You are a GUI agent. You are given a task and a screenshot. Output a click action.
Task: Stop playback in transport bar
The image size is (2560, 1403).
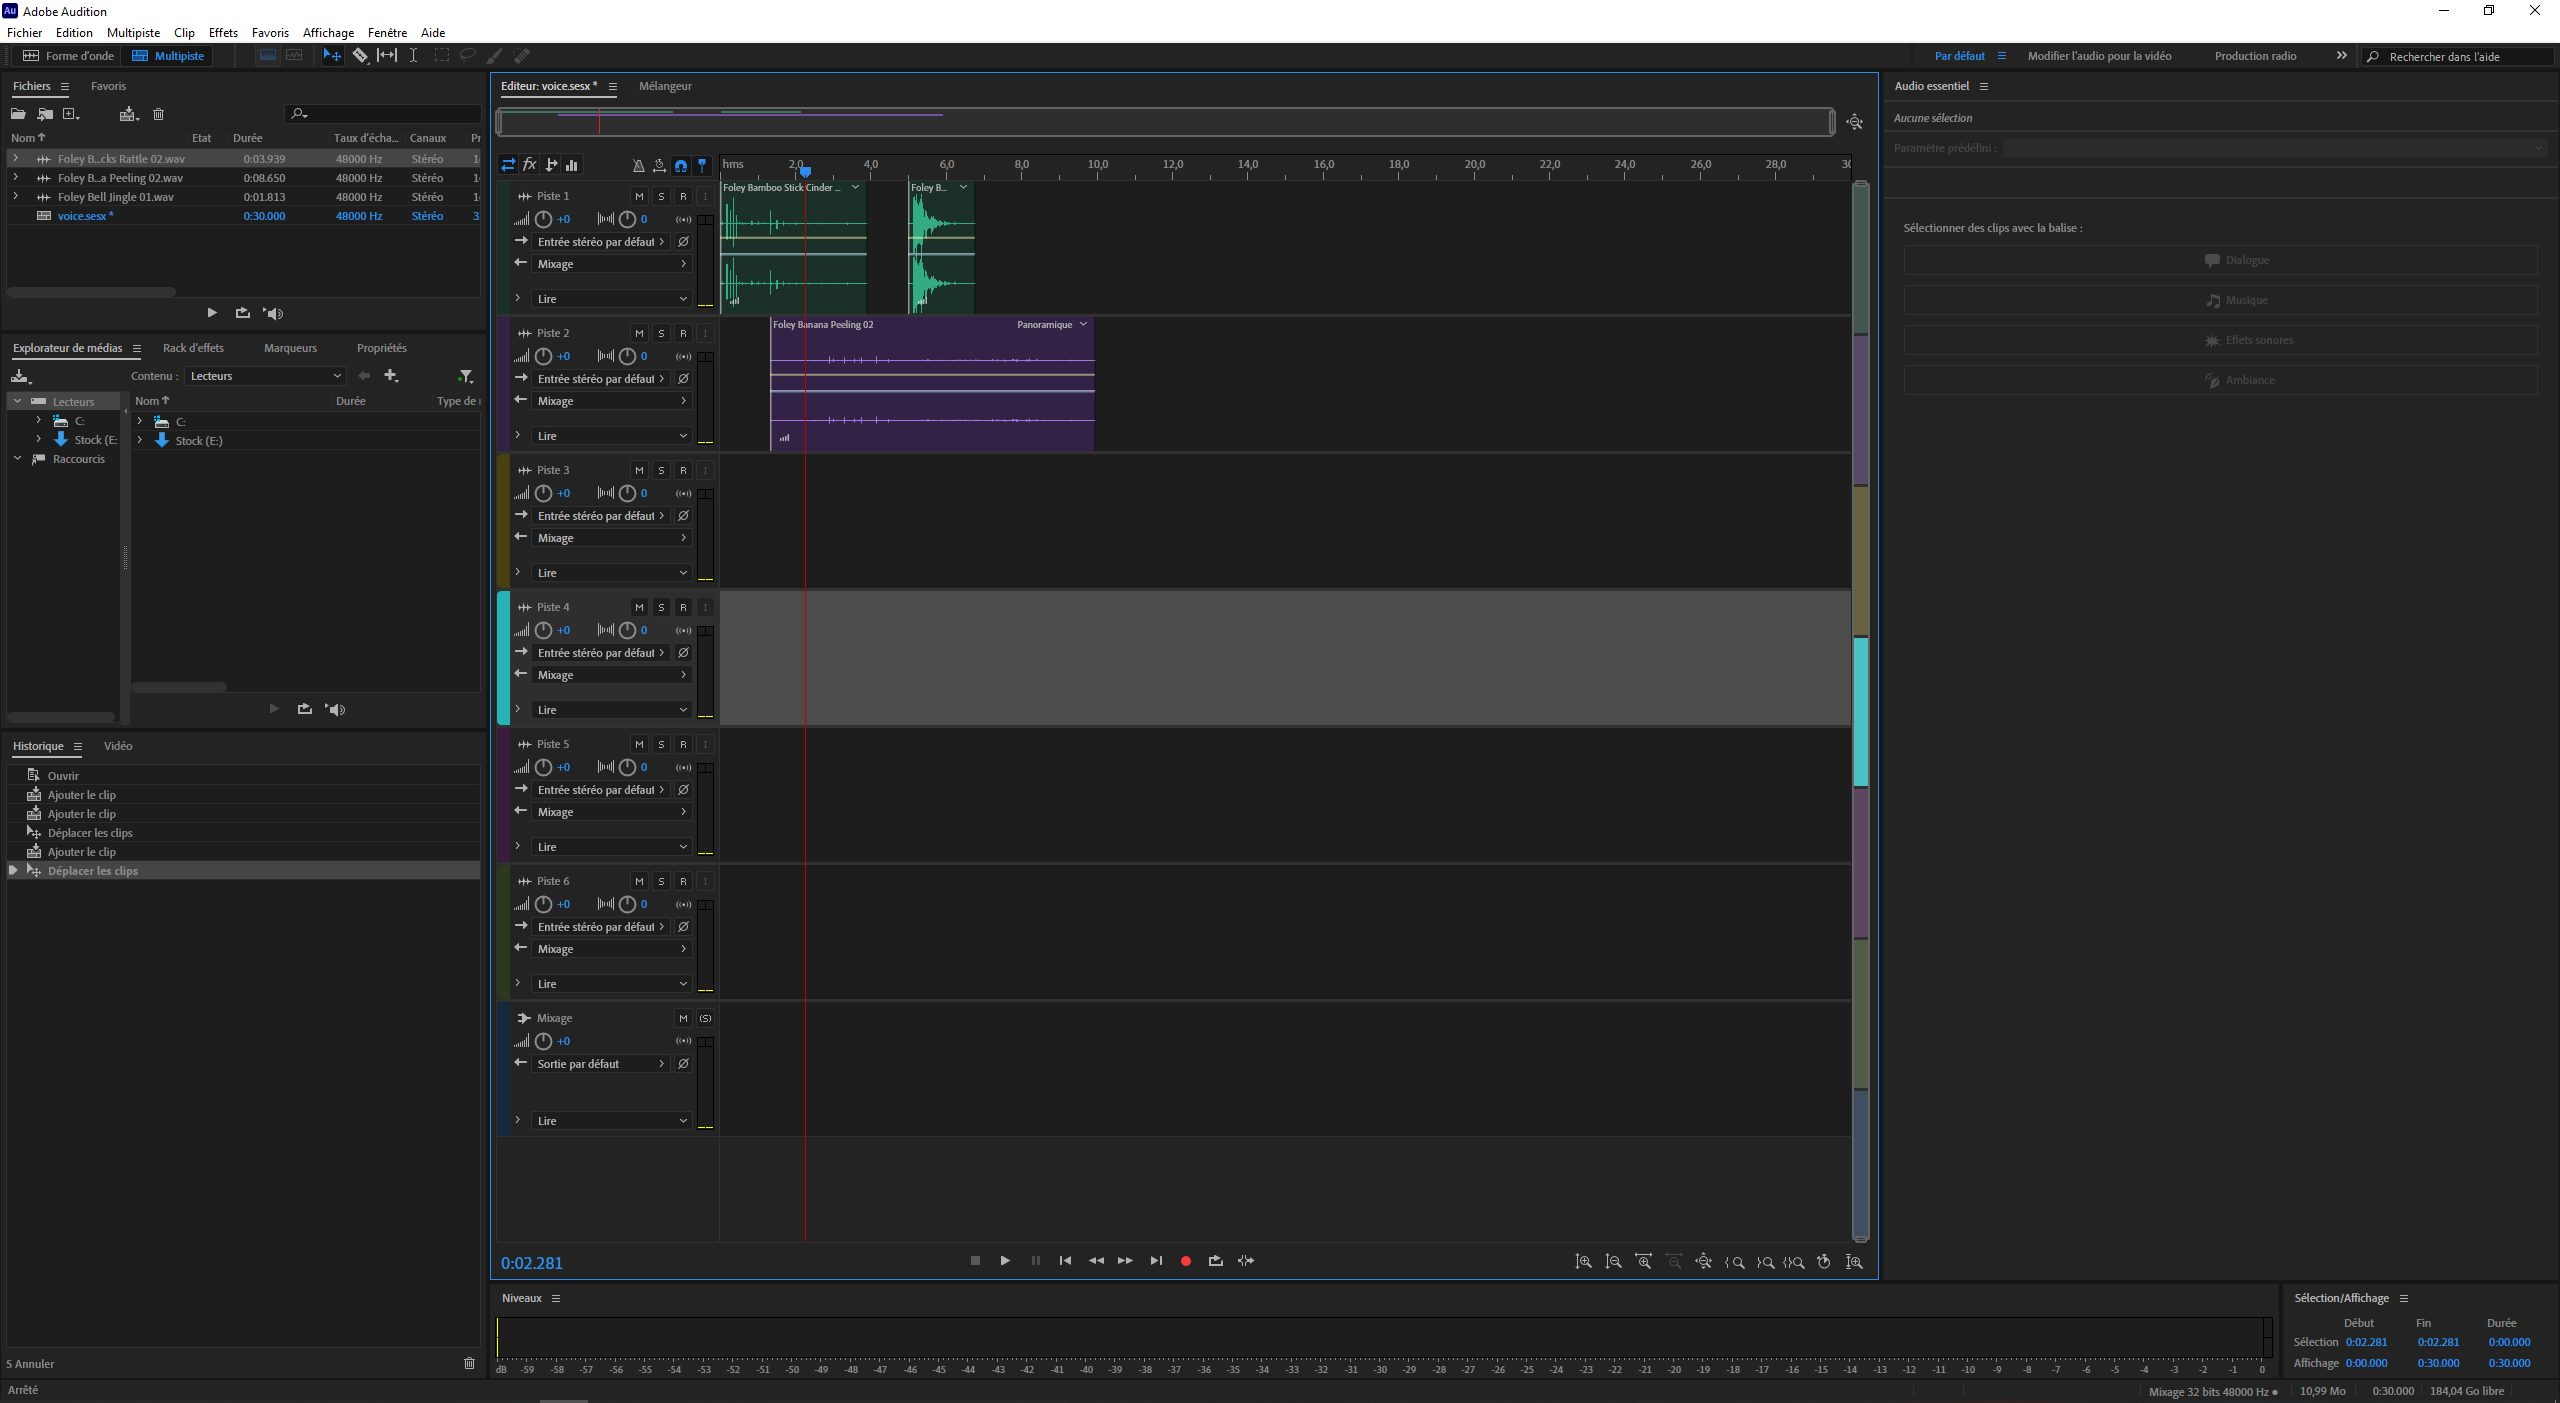point(975,1261)
